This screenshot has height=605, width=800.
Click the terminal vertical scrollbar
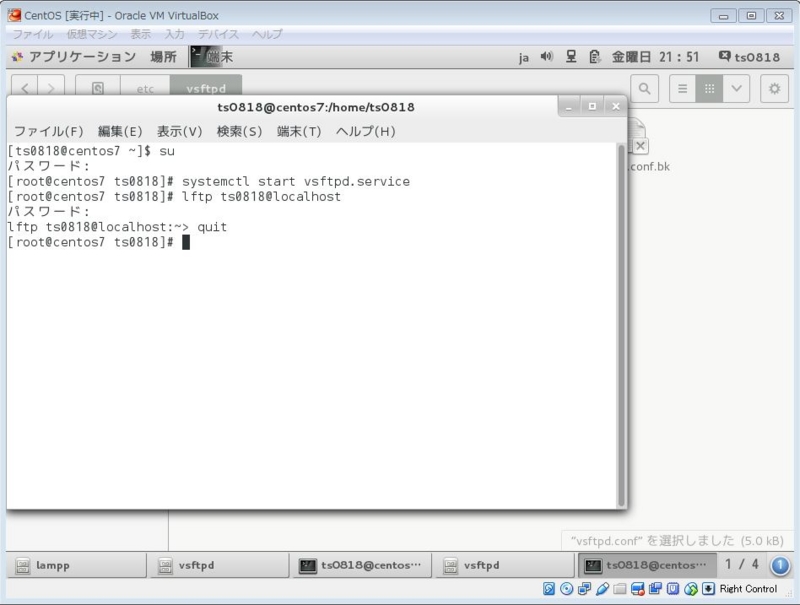(x=621, y=325)
